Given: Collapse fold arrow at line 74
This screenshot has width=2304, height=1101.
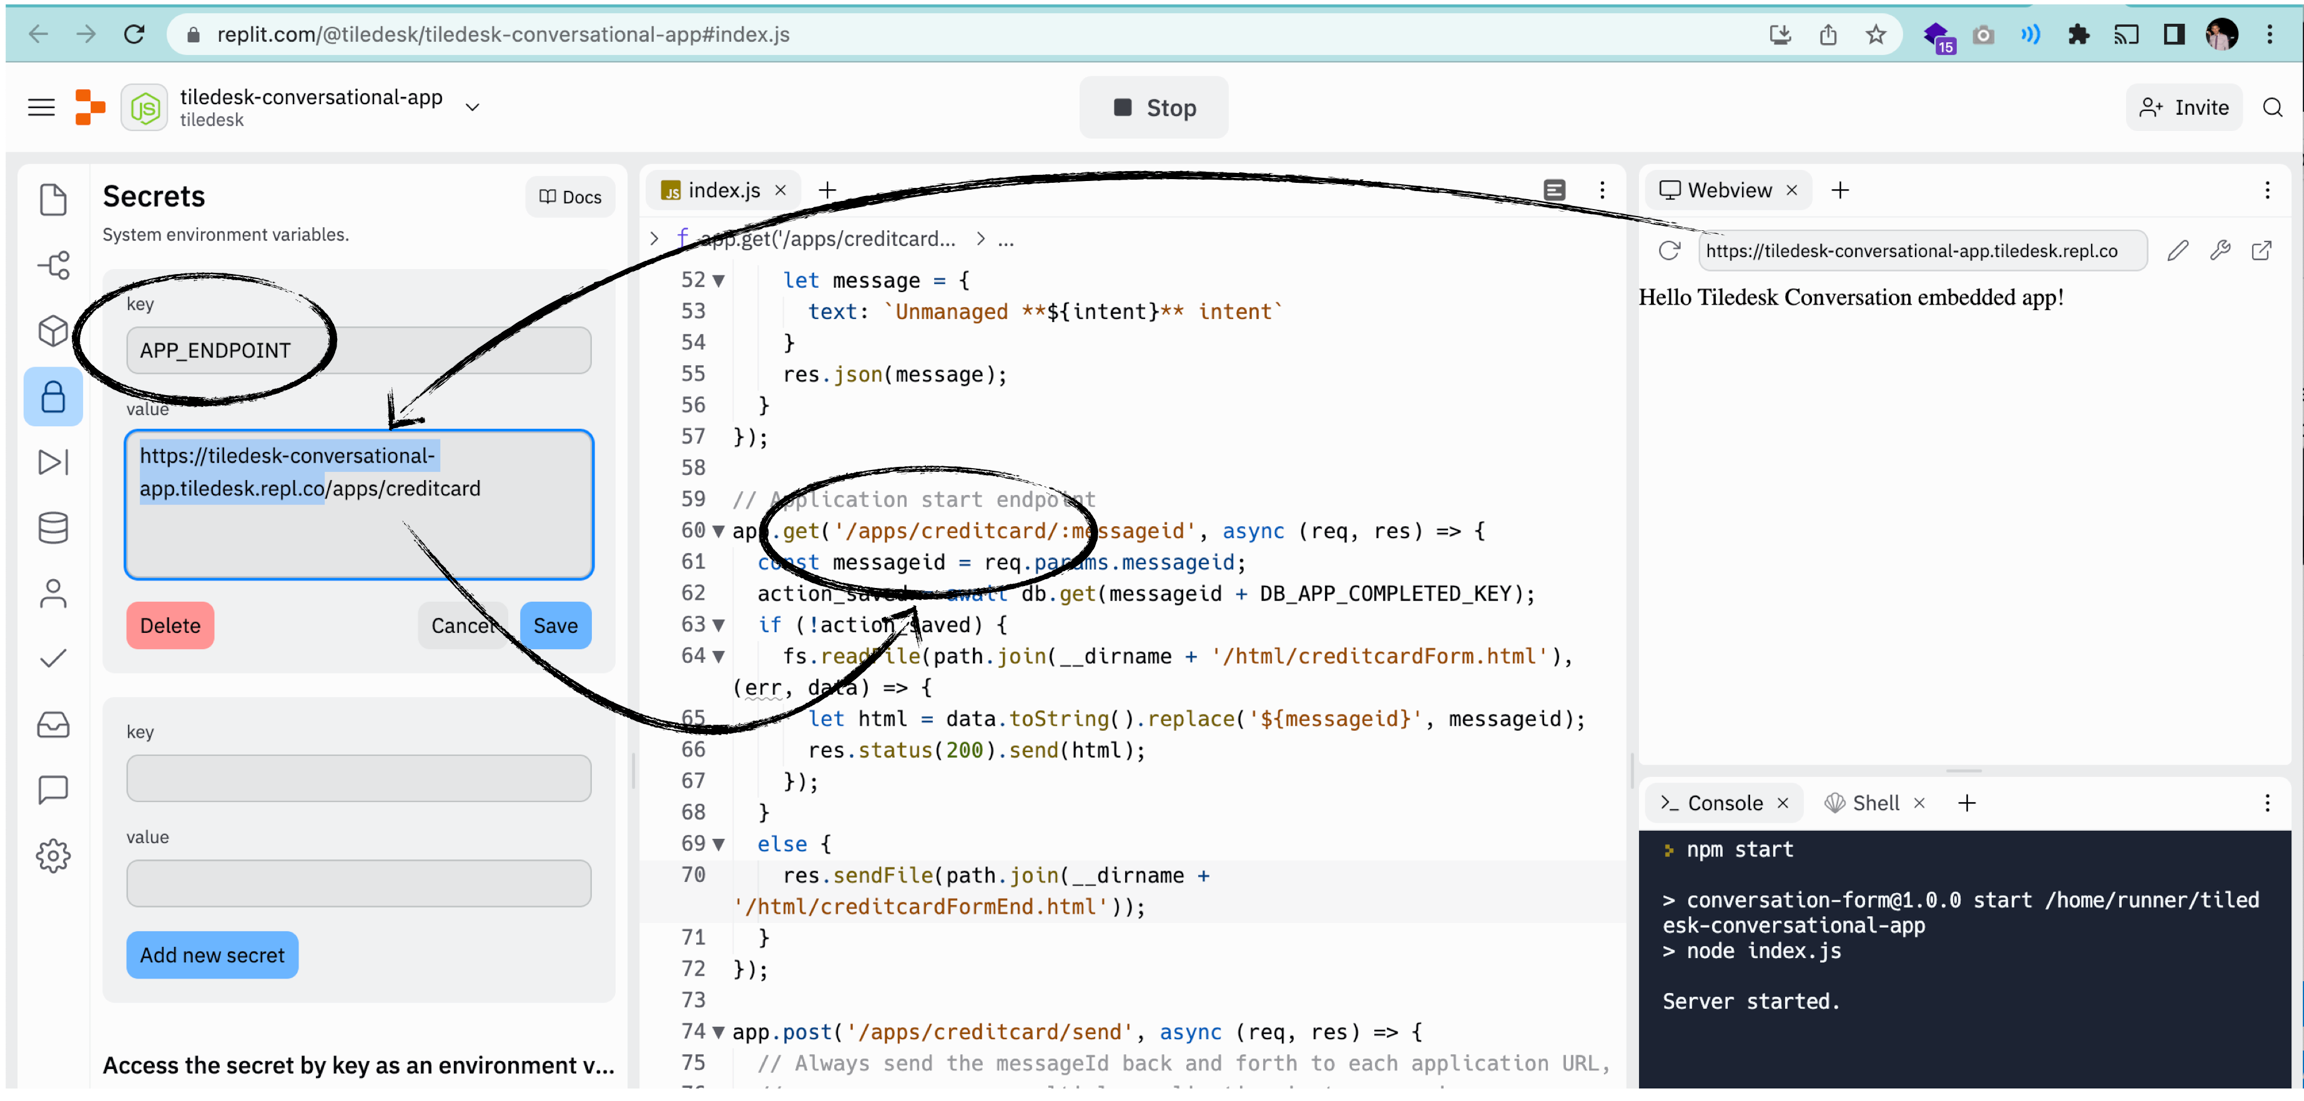Looking at the screenshot, I should 719,1032.
